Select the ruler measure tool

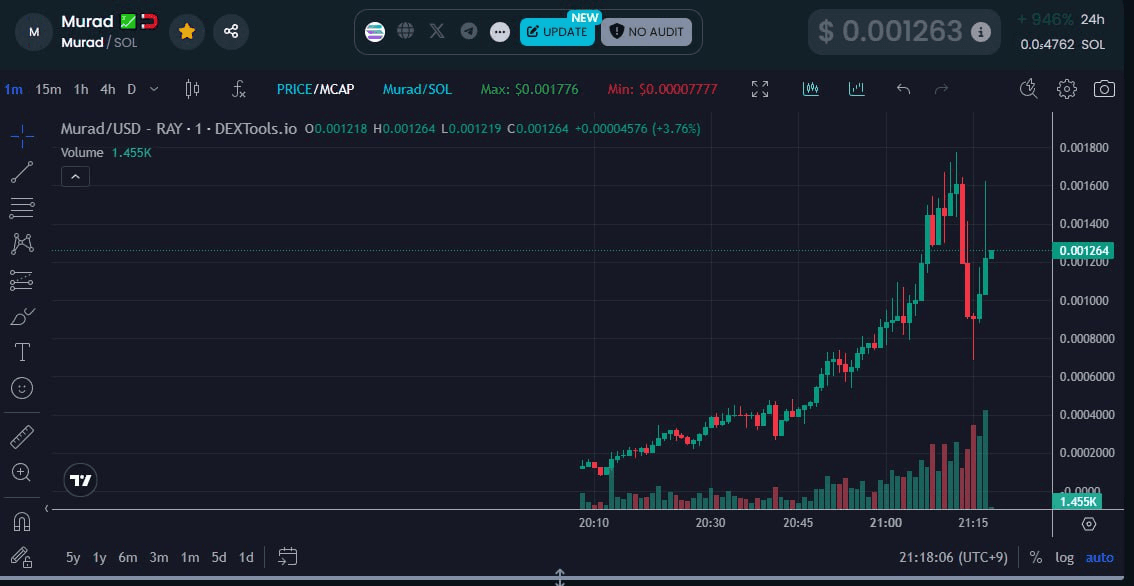(22, 437)
